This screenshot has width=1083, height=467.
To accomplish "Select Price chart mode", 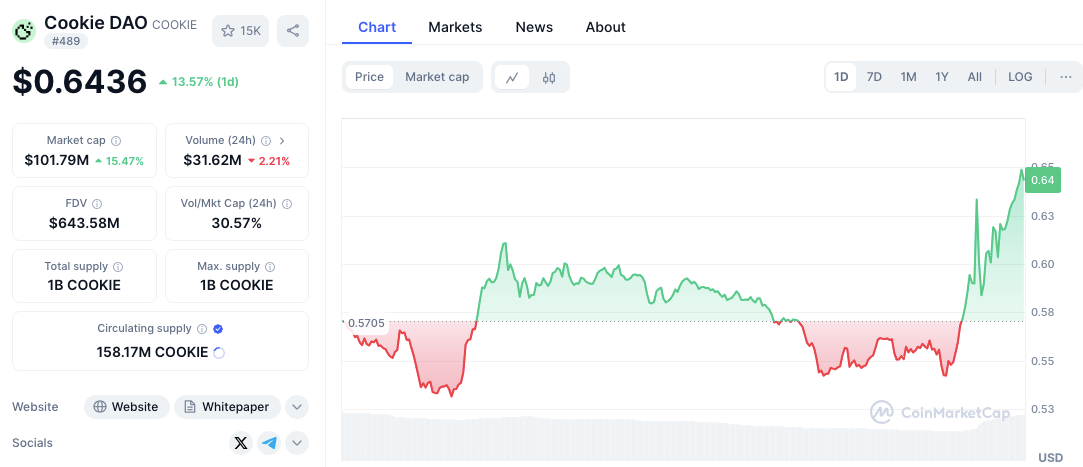I will (x=370, y=77).
